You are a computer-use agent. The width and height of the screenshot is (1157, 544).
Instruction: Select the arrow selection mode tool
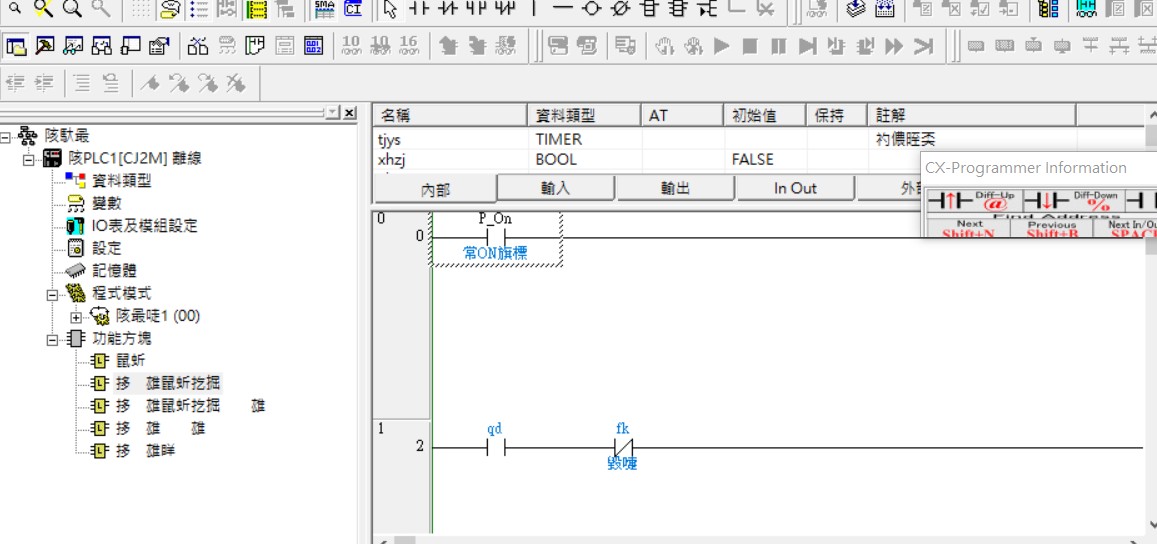pyautogui.click(x=390, y=10)
